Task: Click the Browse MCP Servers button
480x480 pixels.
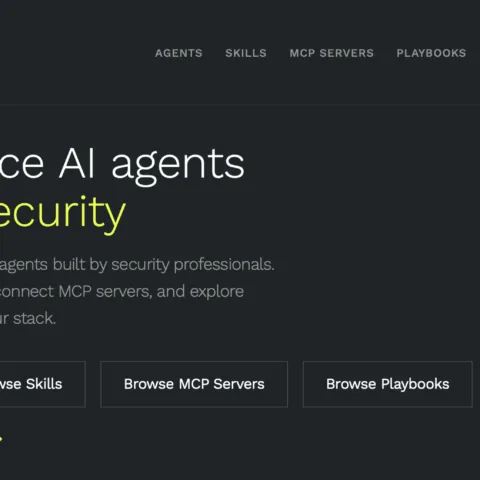Action: point(194,384)
